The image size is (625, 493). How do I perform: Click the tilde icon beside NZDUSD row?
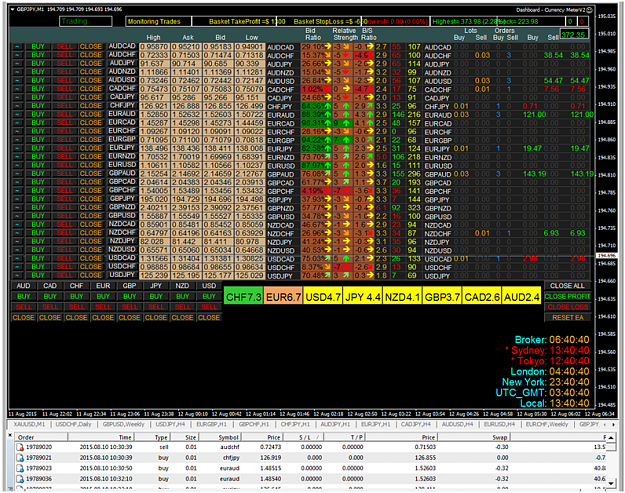(x=17, y=250)
